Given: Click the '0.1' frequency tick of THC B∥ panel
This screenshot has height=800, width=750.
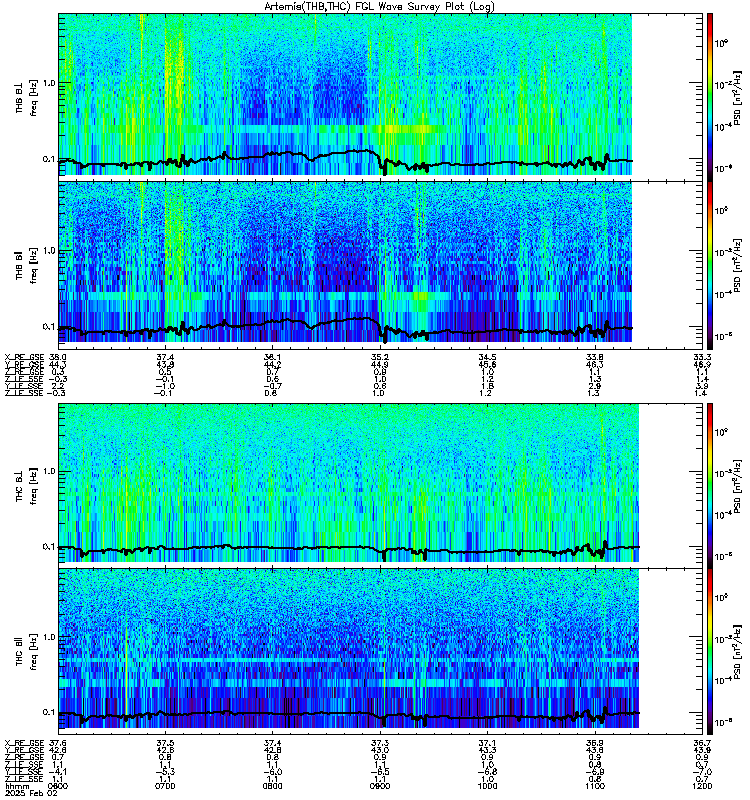Looking at the screenshot, I should click(49, 712).
